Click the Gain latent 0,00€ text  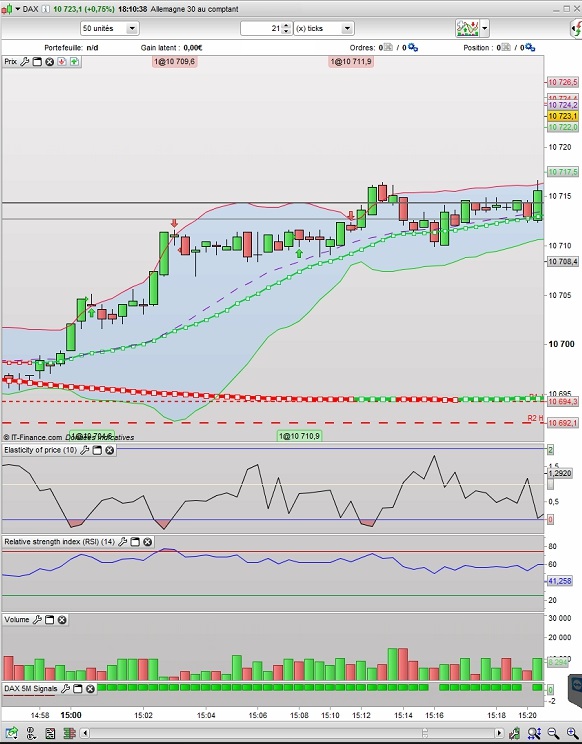[172, 47]
